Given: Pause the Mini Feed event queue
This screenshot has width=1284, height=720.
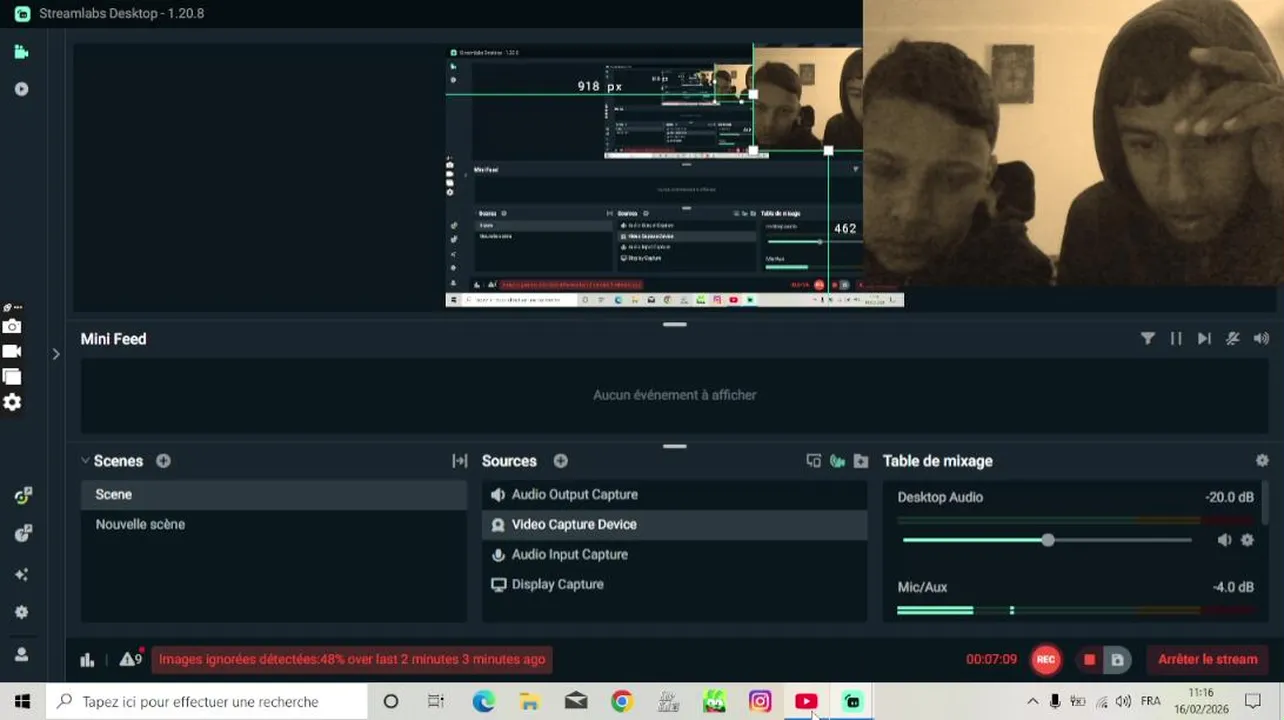Looking at the screenshot, I should point(1176,339).
